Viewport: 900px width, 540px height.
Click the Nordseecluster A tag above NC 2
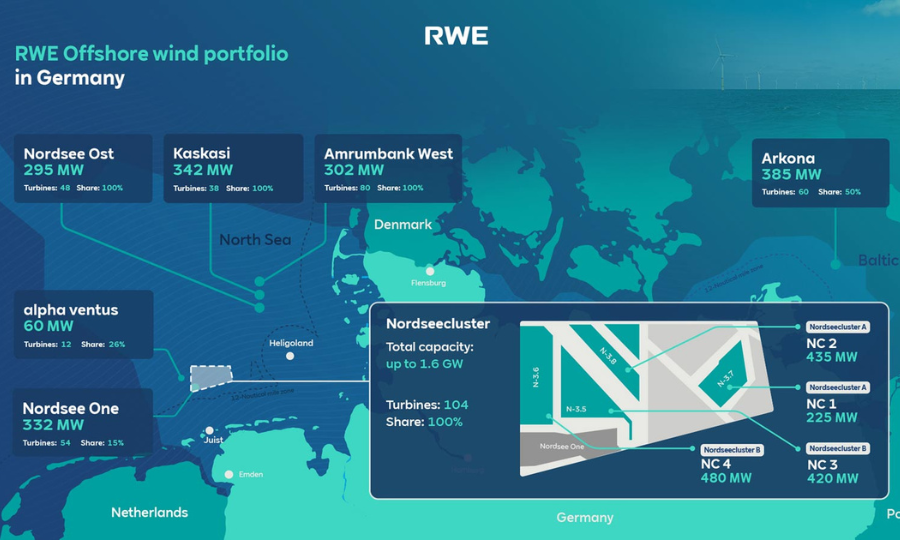[x=838, y=327]
